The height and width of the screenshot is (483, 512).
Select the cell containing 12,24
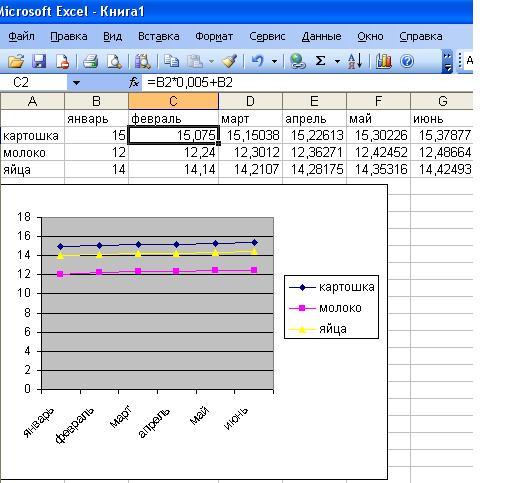click(x=173, y=153)
